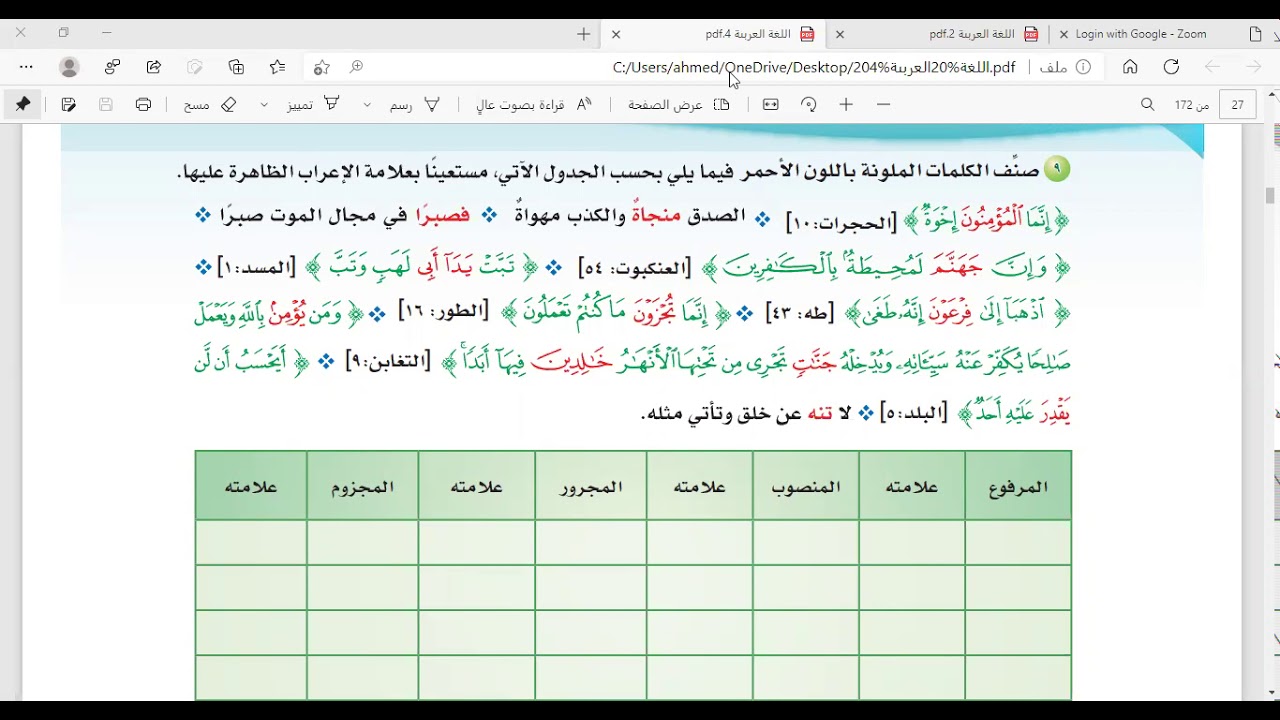
Task: Click the green exercise number 9 badge
Action: 1057,169
